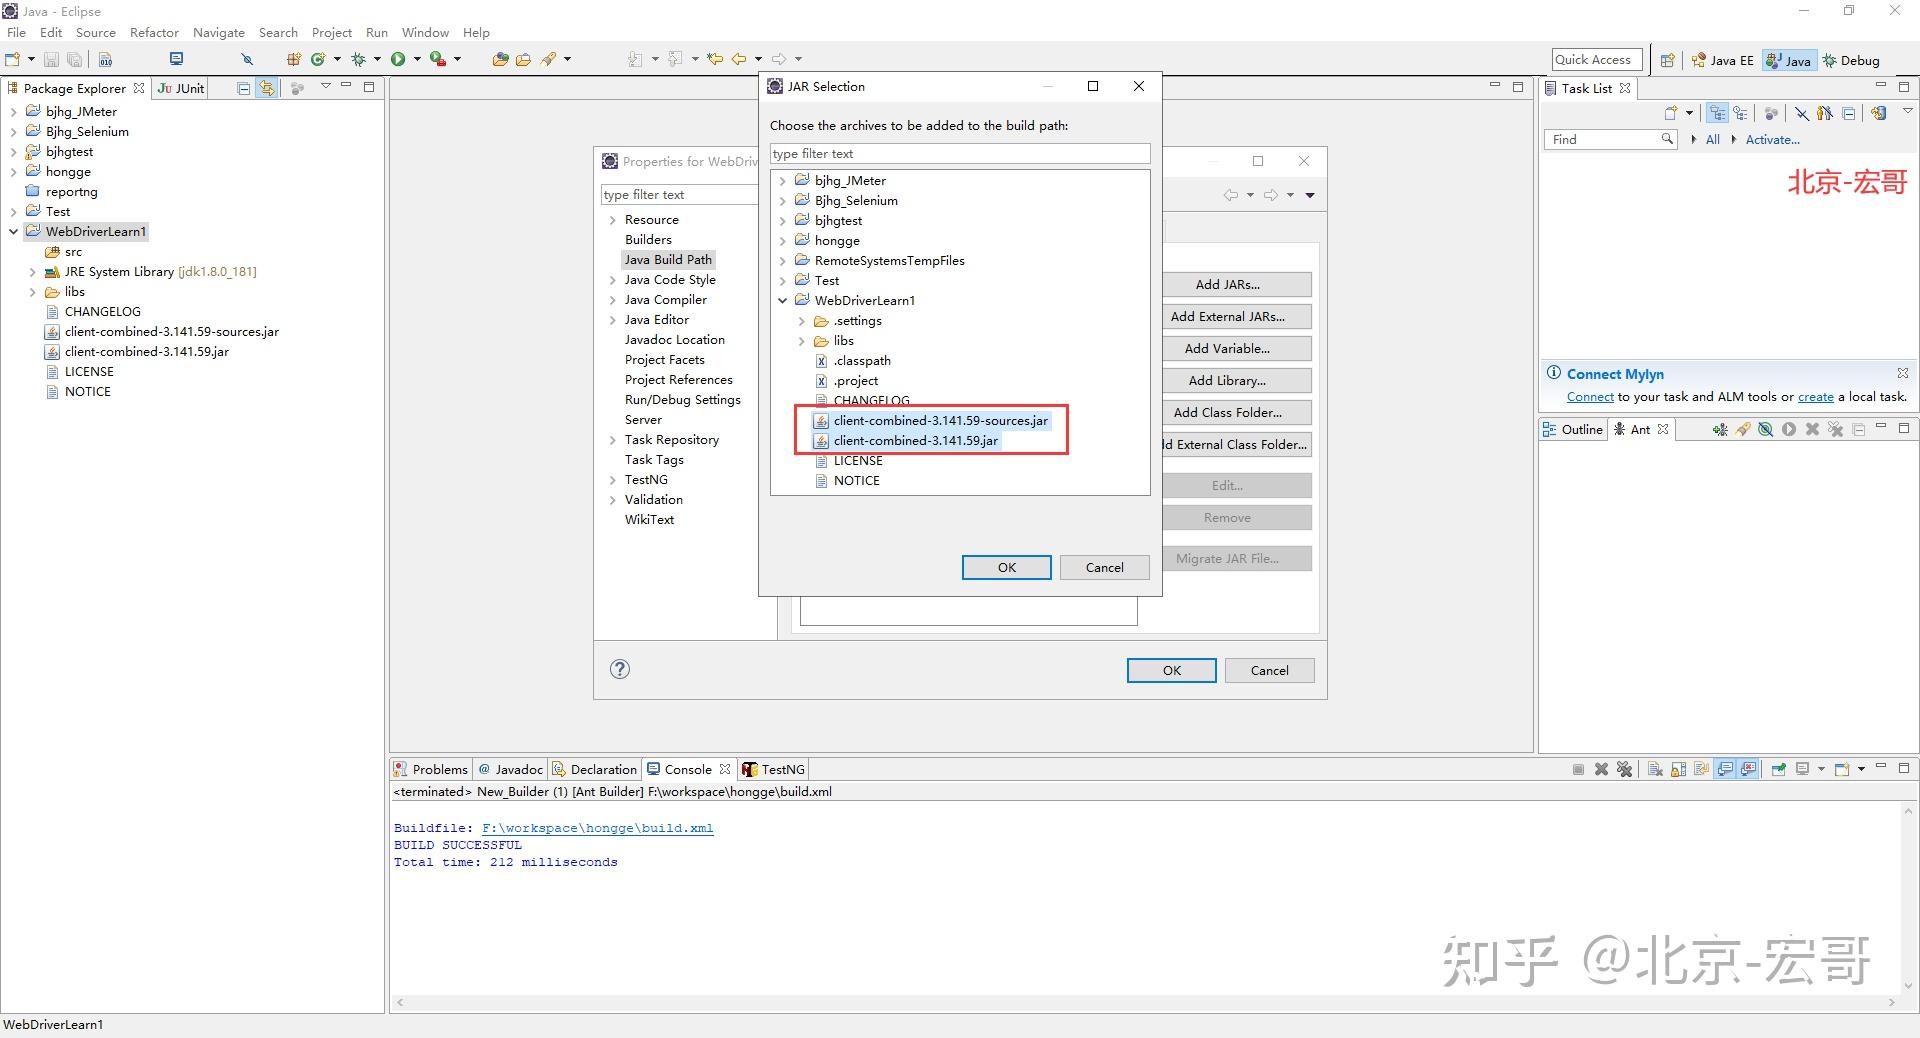Toggle Hide Internal Targets in Ant view
1920x1038 pixels.
coord(1765,429)
